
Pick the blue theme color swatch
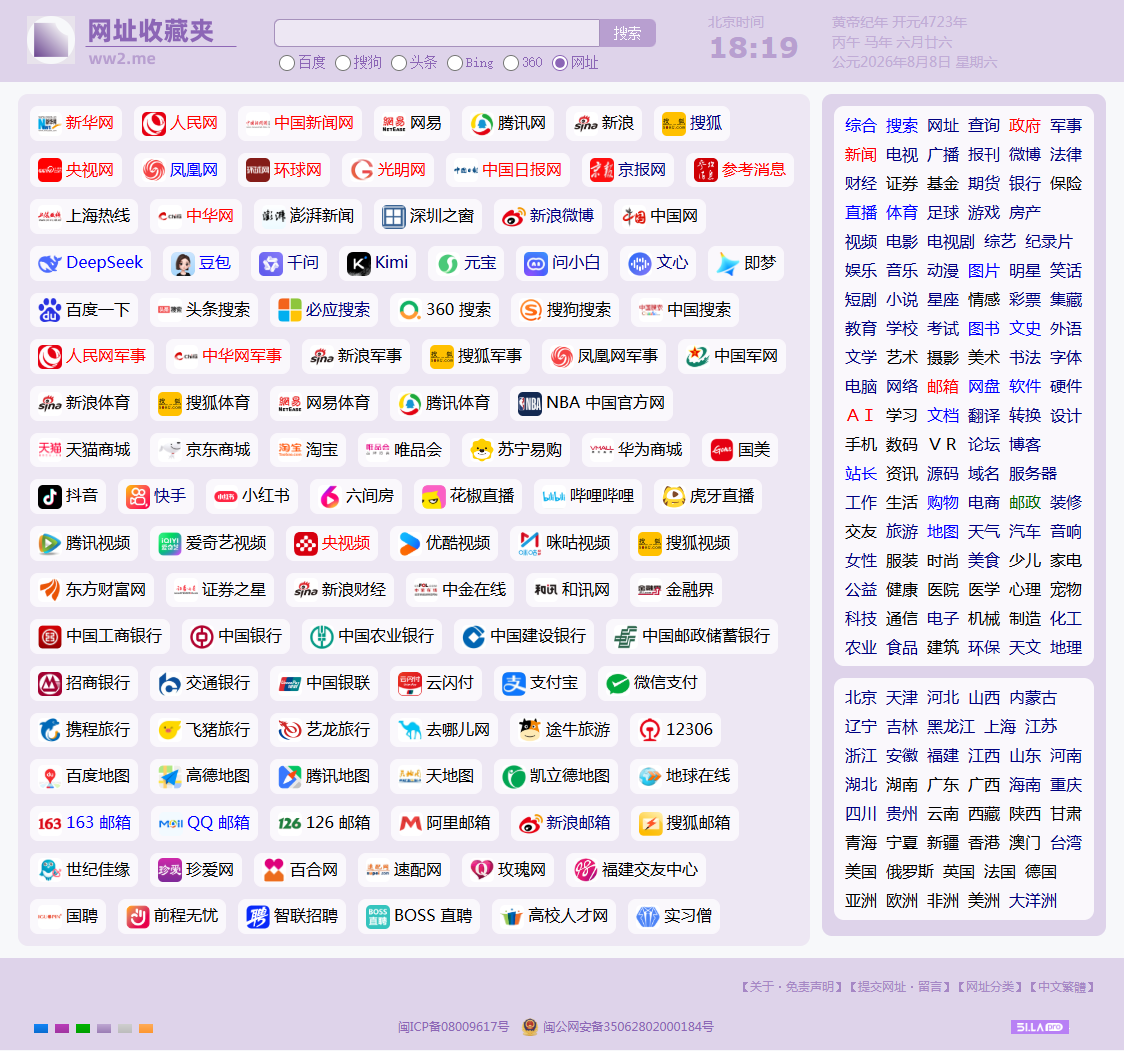41,1028
